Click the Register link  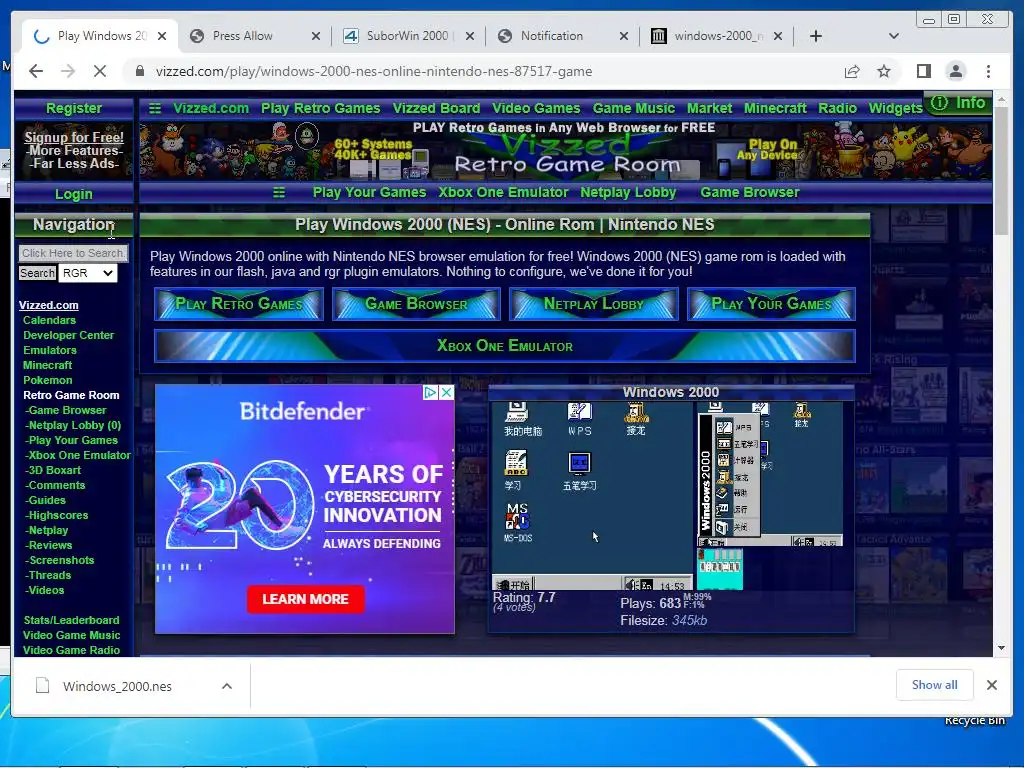(x=74, y=108)
